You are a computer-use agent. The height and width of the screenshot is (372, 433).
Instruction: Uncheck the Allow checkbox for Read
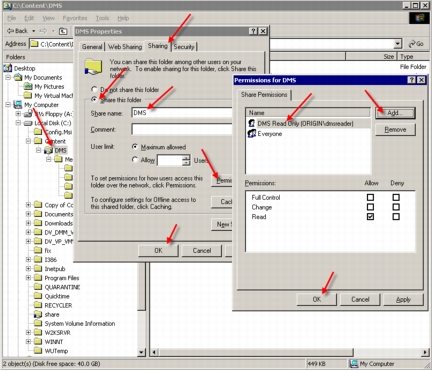click(x=370, y=217)
